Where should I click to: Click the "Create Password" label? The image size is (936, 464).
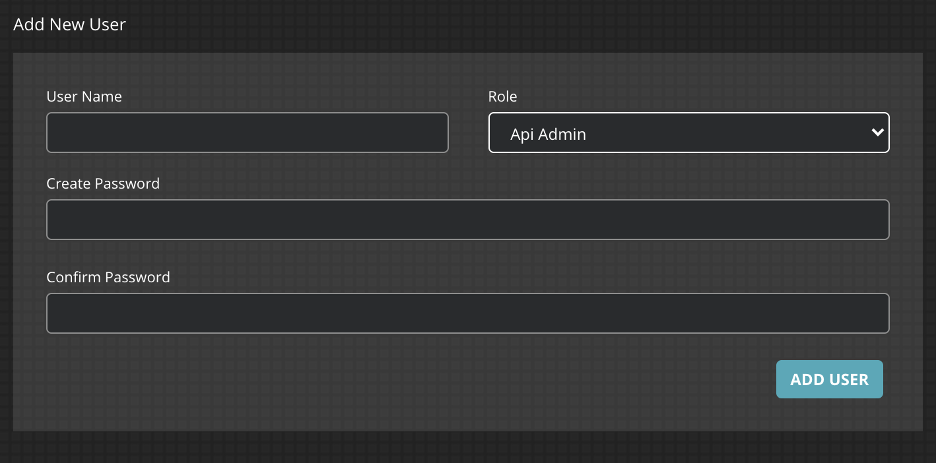[103, 184]
